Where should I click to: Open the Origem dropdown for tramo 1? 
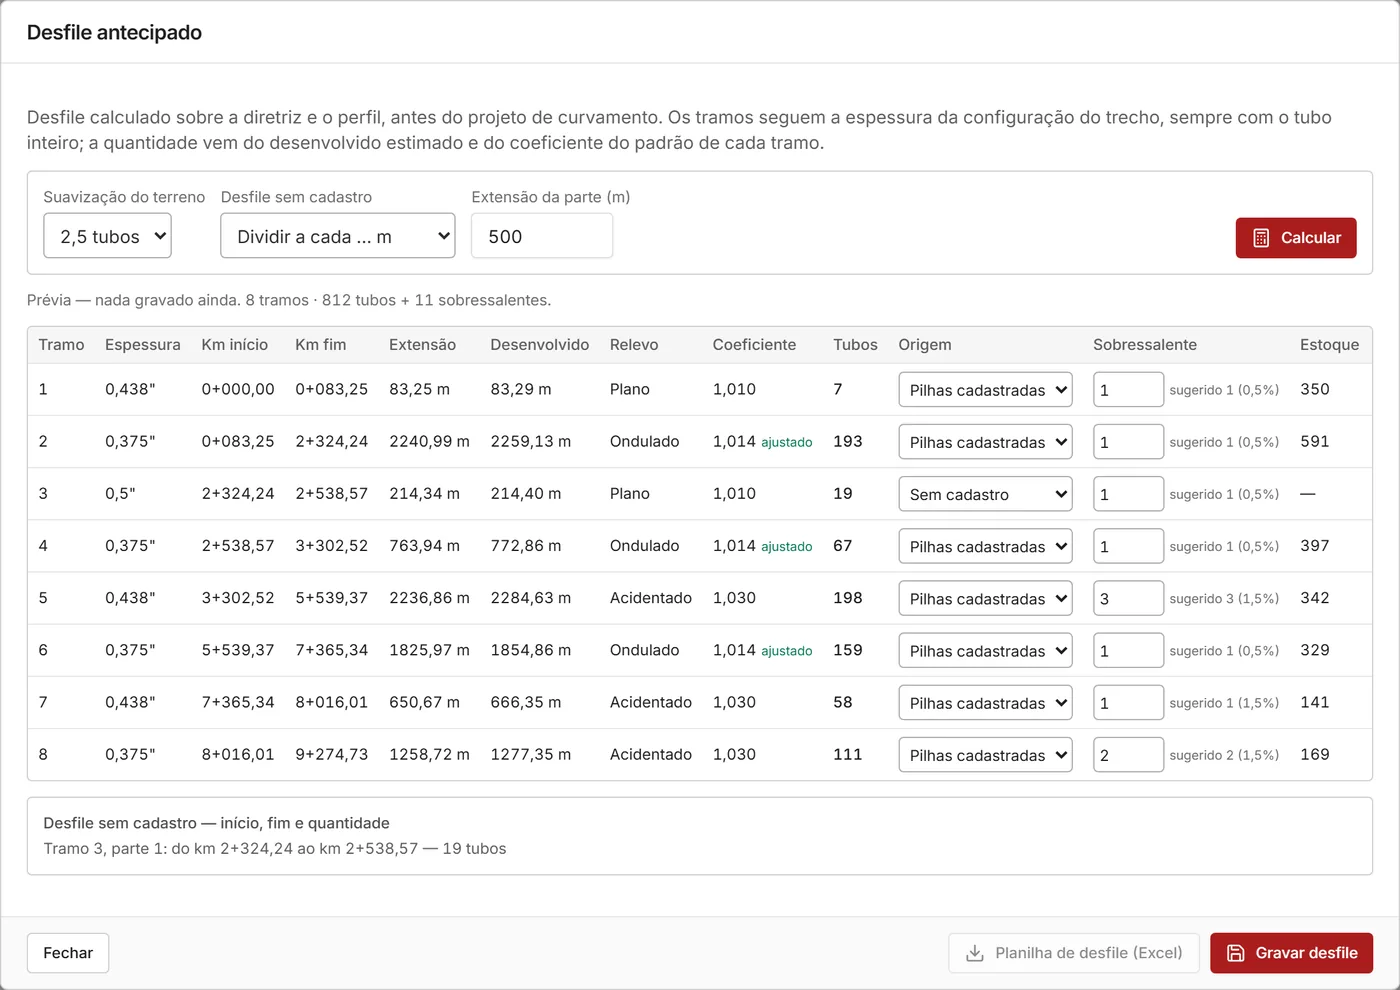pyautogui.click(x=985, y=390)
